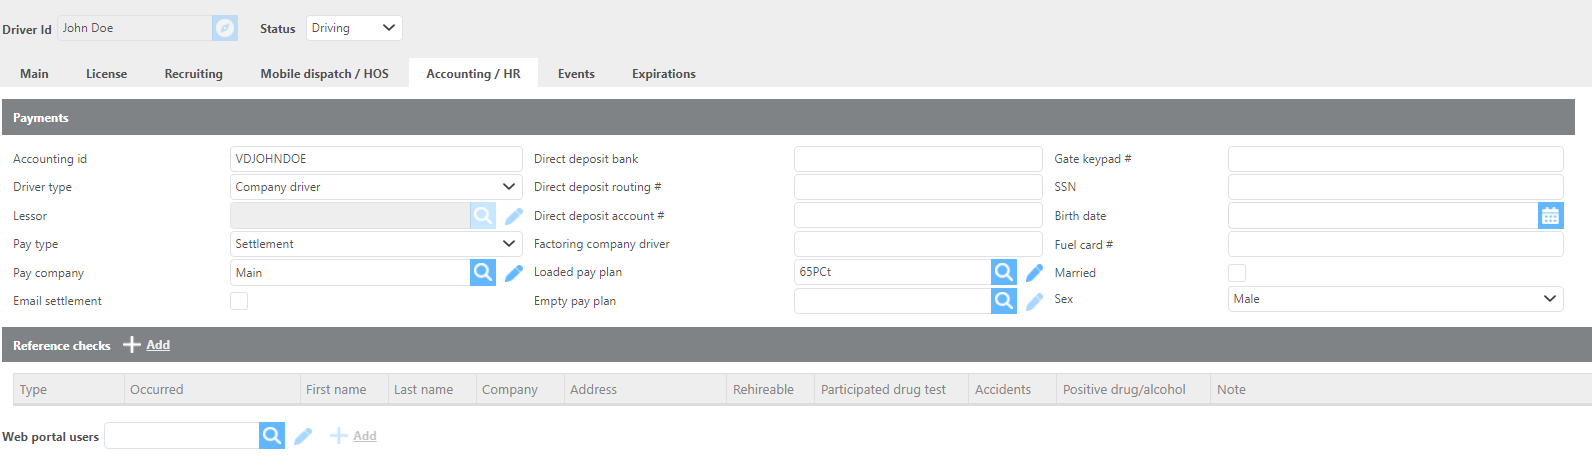This screenshot has width=1592, height=468.
Task: Edit the Pay company with pencil icon
Action: click(x=514, y=273)
